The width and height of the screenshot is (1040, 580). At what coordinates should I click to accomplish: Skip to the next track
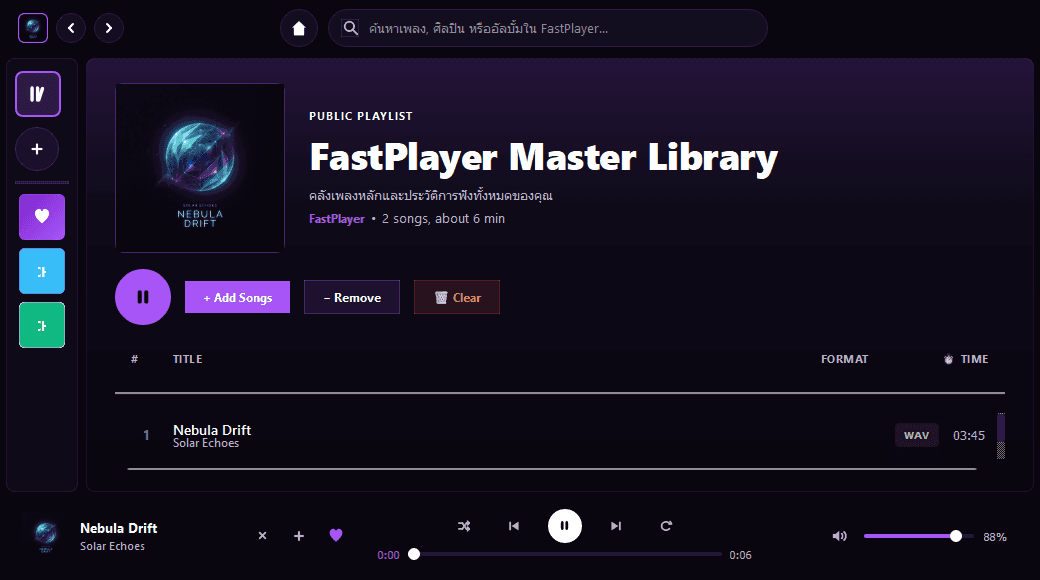point(616,526)
